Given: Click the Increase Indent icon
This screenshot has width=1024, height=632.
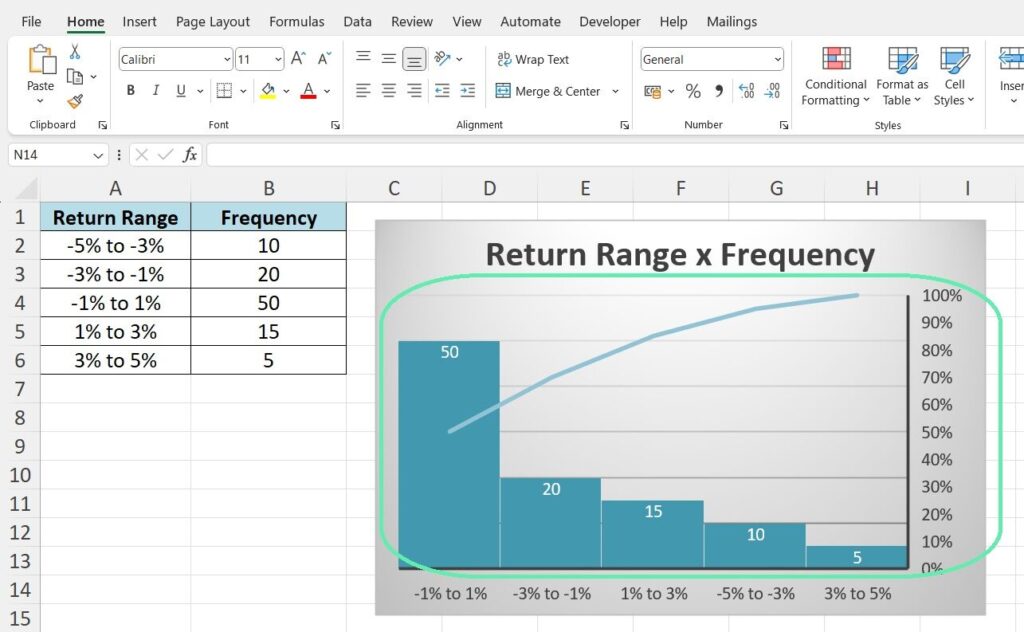Looking at the screenshot, I should point(467,91).
